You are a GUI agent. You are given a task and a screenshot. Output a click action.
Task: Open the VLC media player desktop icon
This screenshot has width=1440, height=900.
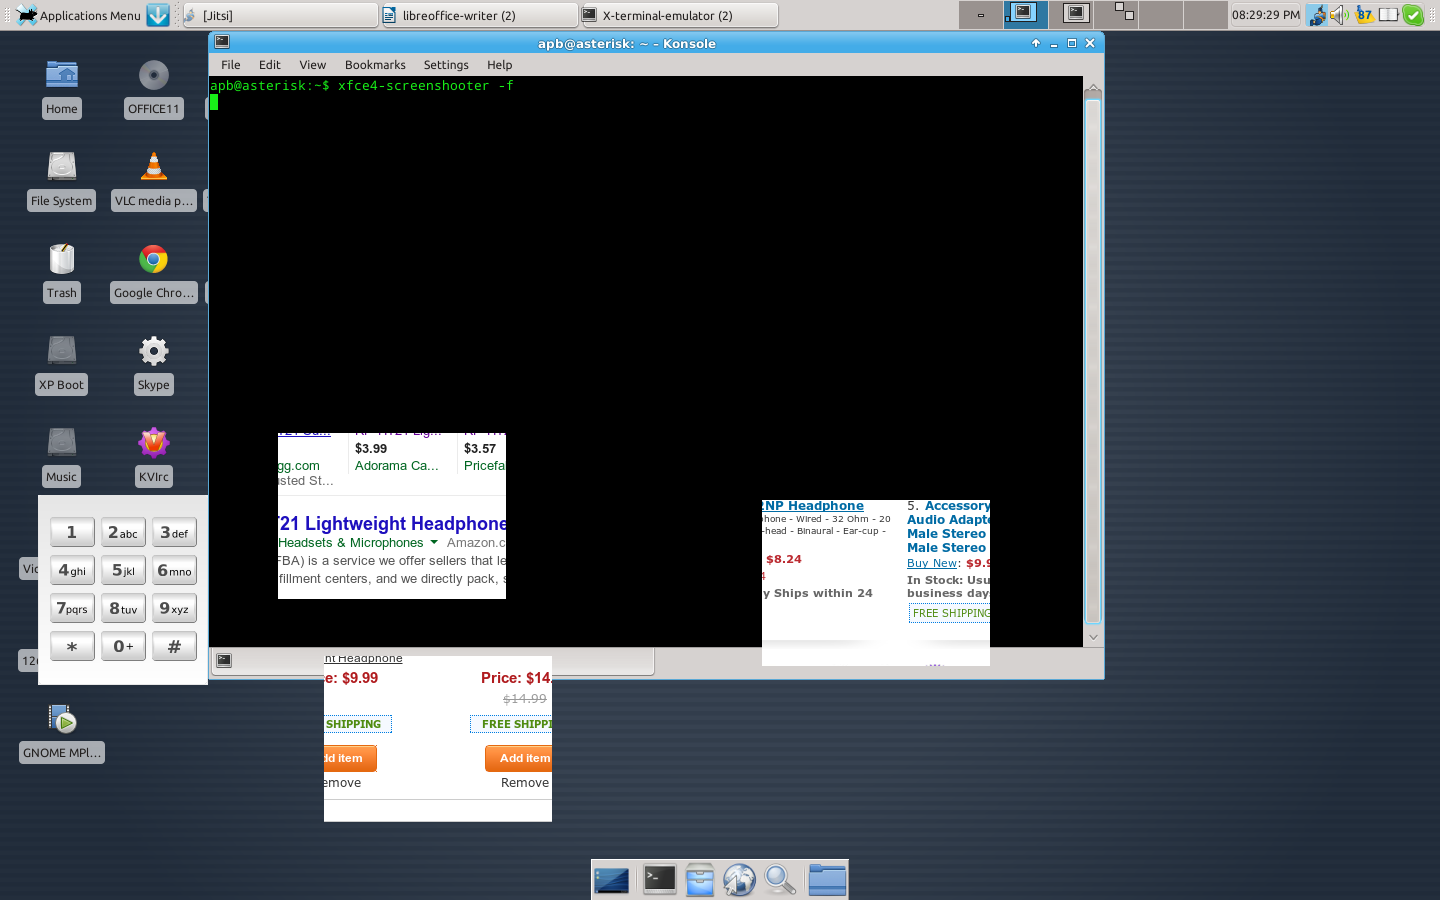pyautogui.click(x=153, y=167)
